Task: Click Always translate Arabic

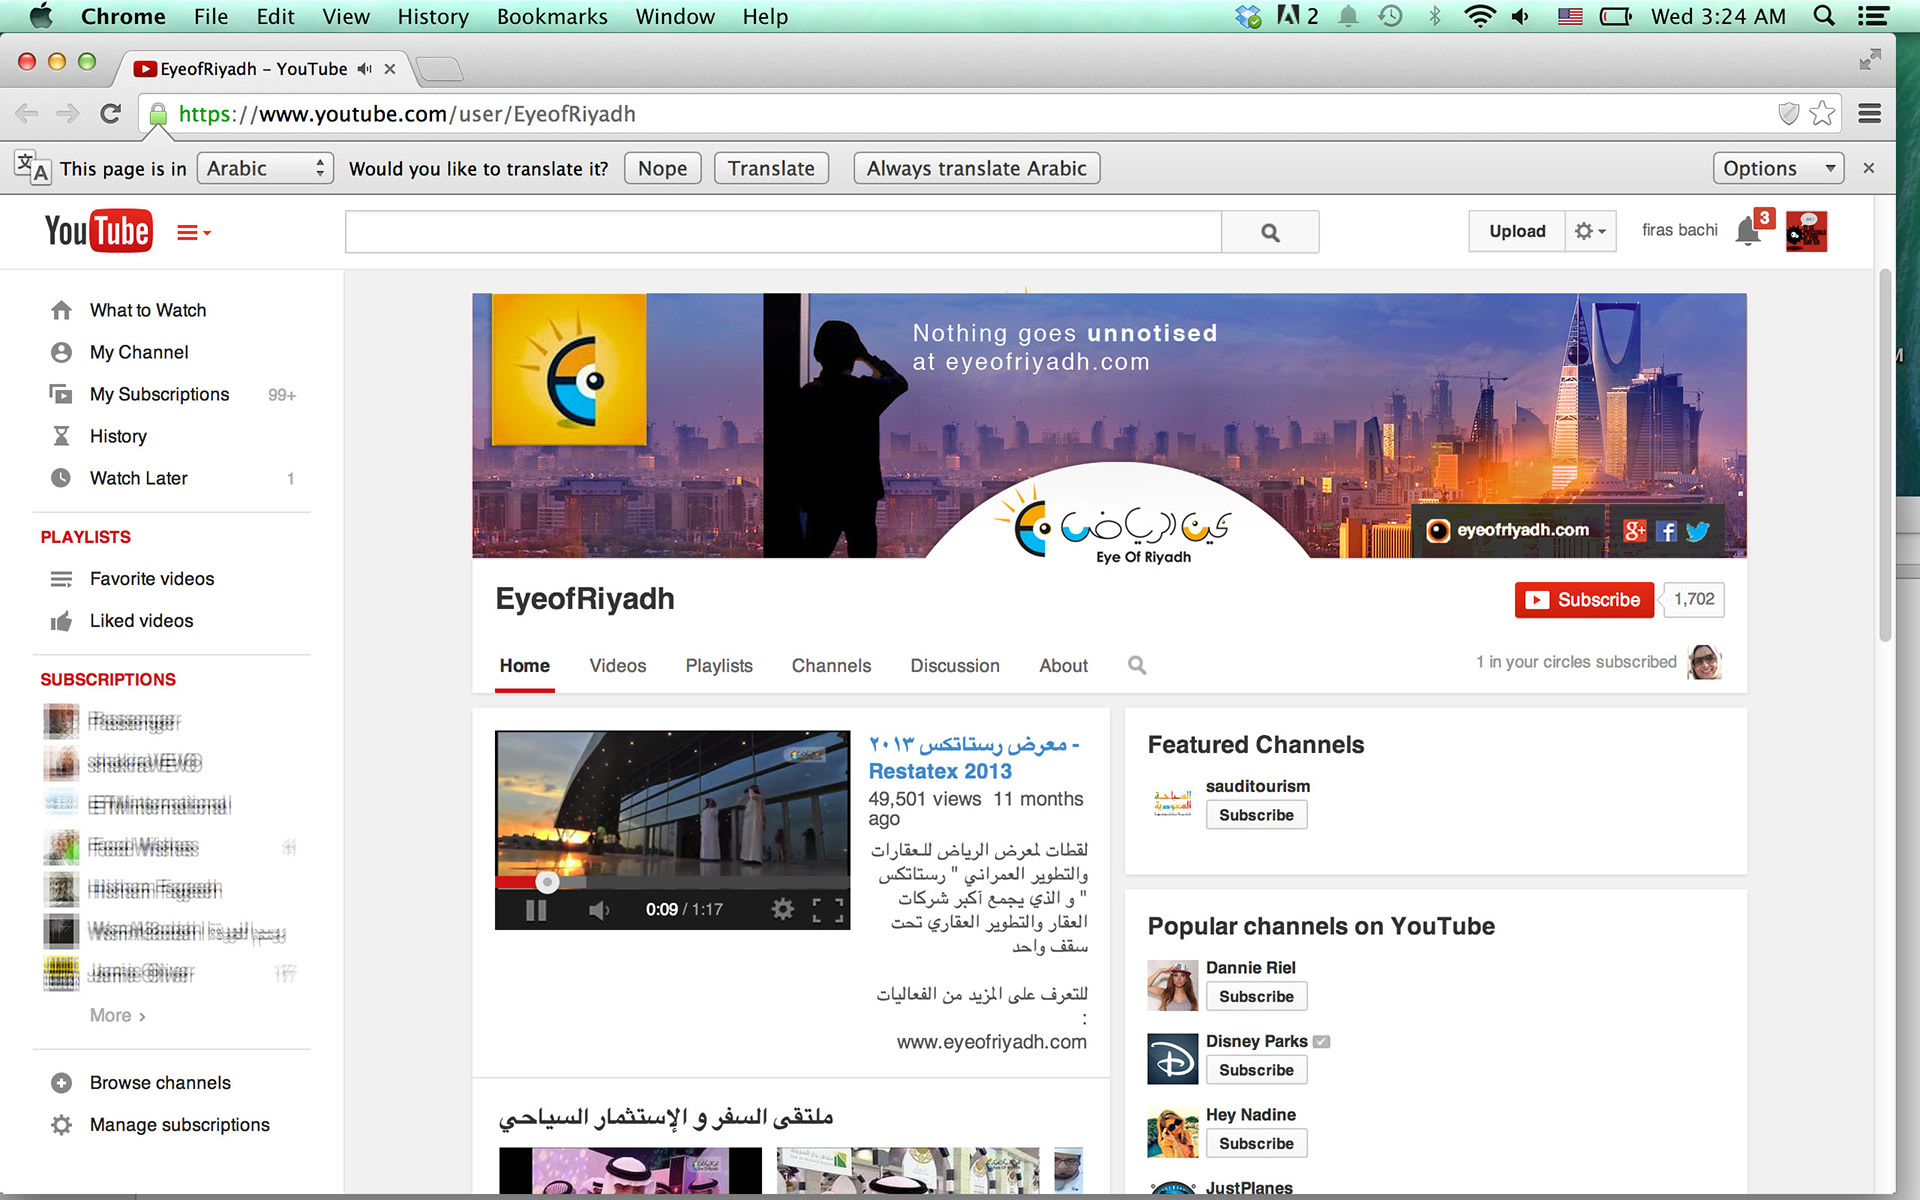Action: [976, 168]
